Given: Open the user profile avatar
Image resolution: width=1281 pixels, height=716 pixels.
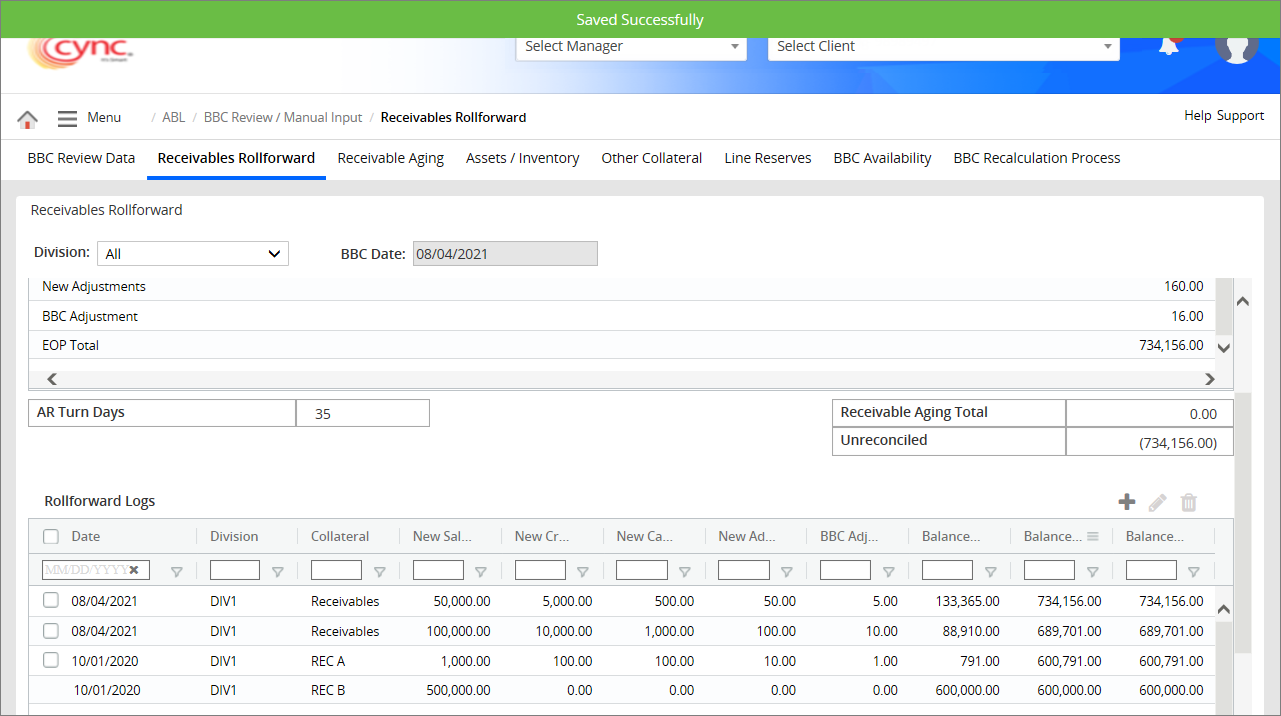Looking at the screenshot, I should (x=1236, y=47).
